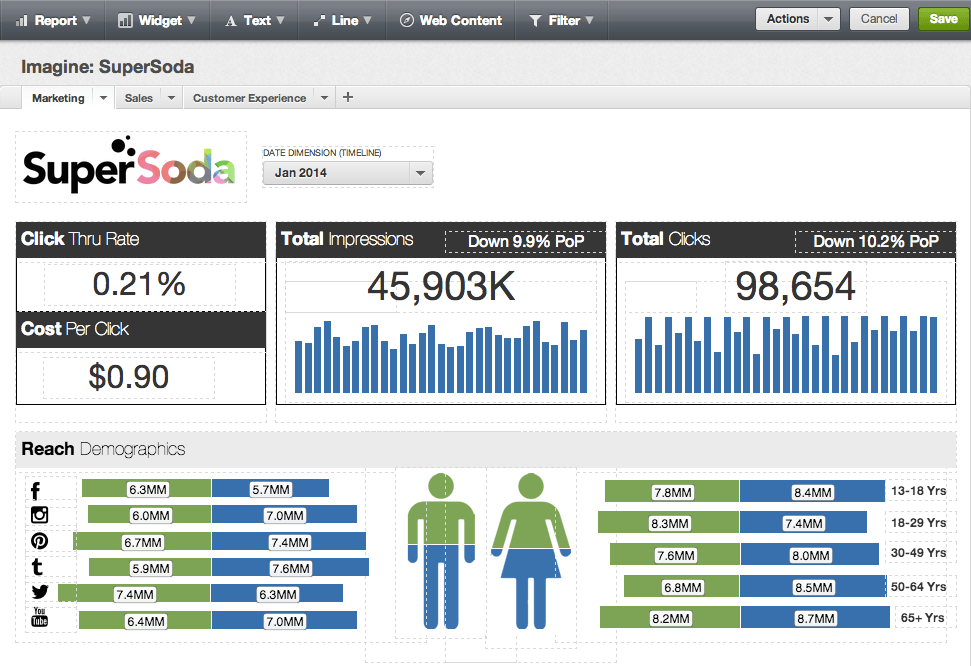Select the Twitter bird icon
This screenshot has height=666, width=971.
[40, 592]
